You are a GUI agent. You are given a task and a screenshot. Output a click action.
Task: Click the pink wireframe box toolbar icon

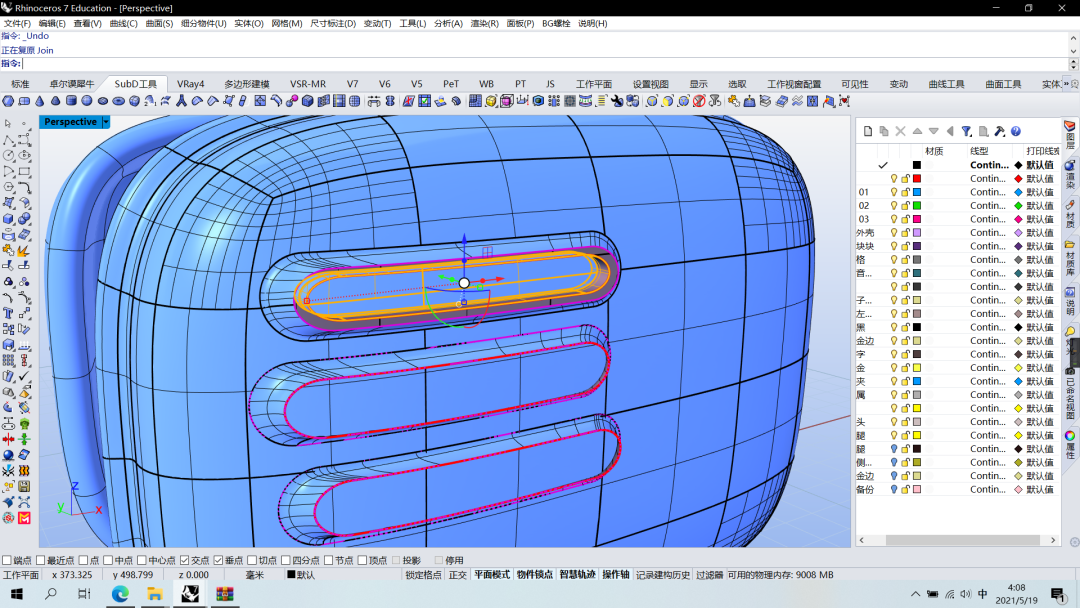pos(506,101)
